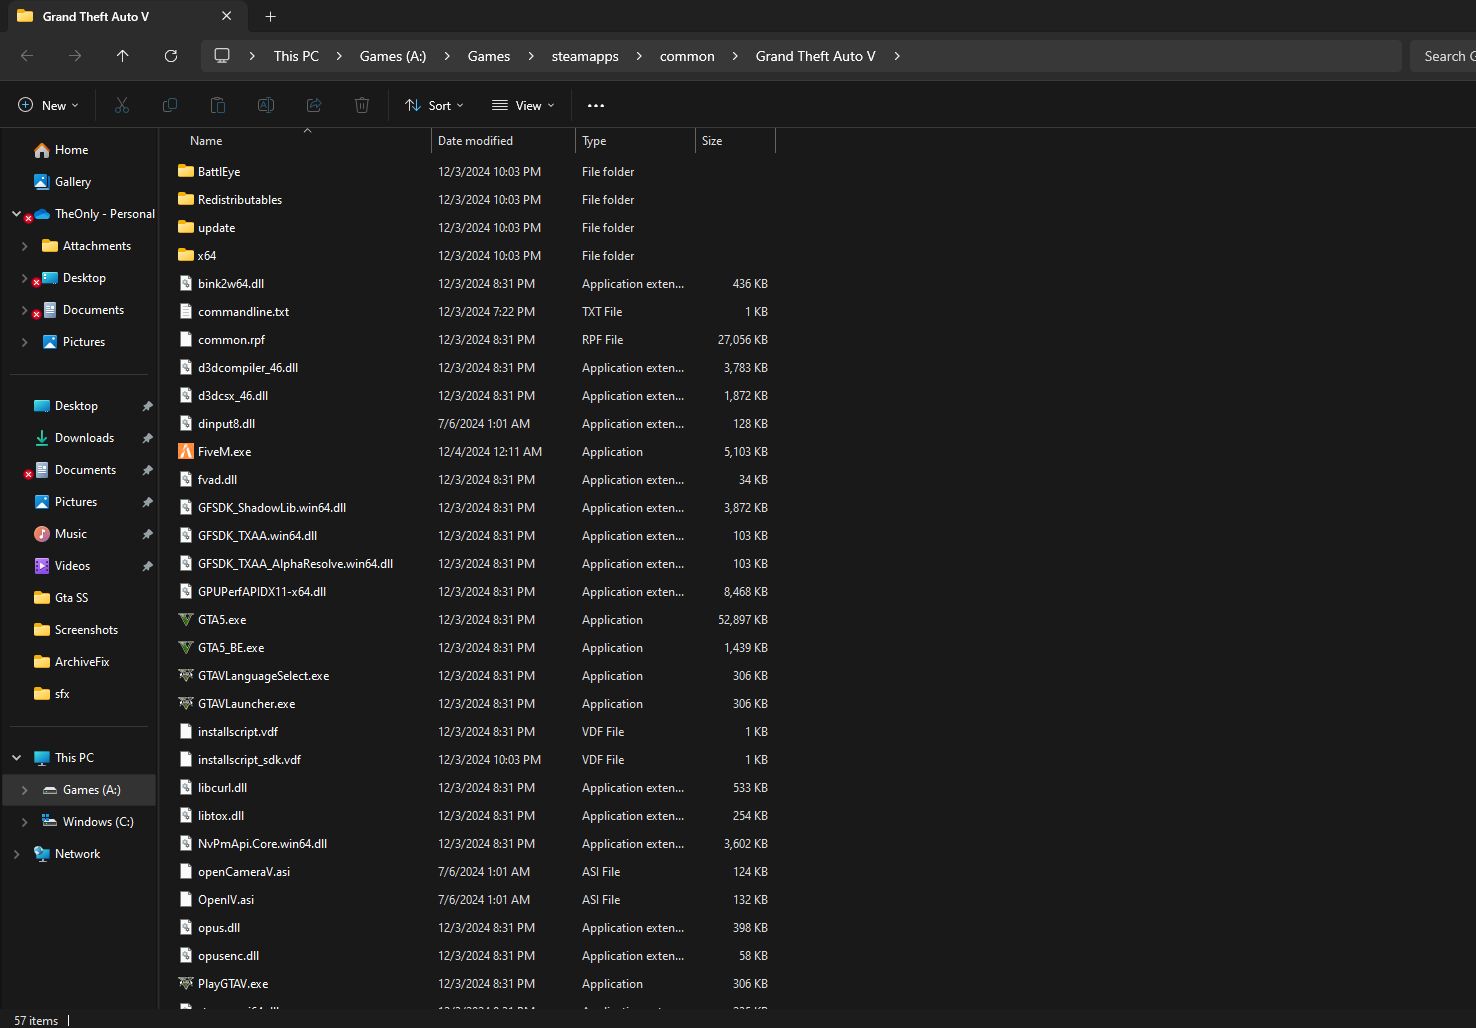Expand the Network tree node
The width and height of the screenshot is (1476, 1028).
tap(16, 854)
